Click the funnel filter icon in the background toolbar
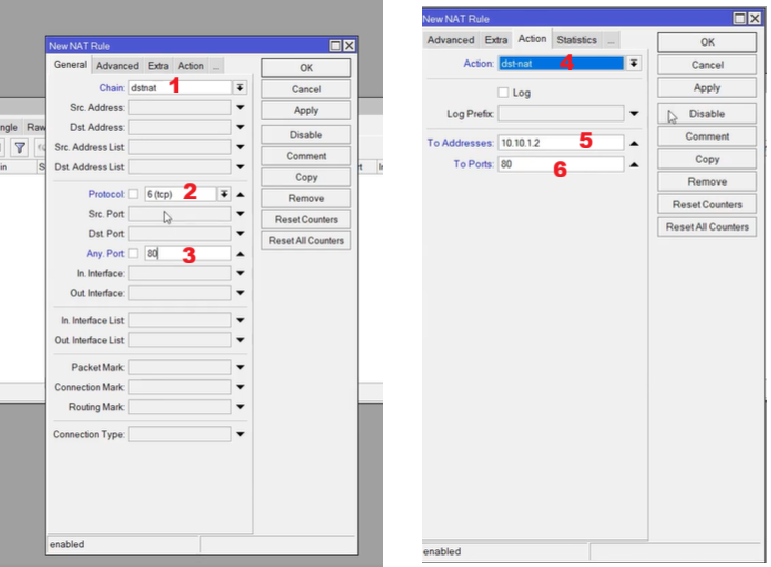Viewport: 771px width, 567px height. (x=19, y=148)
